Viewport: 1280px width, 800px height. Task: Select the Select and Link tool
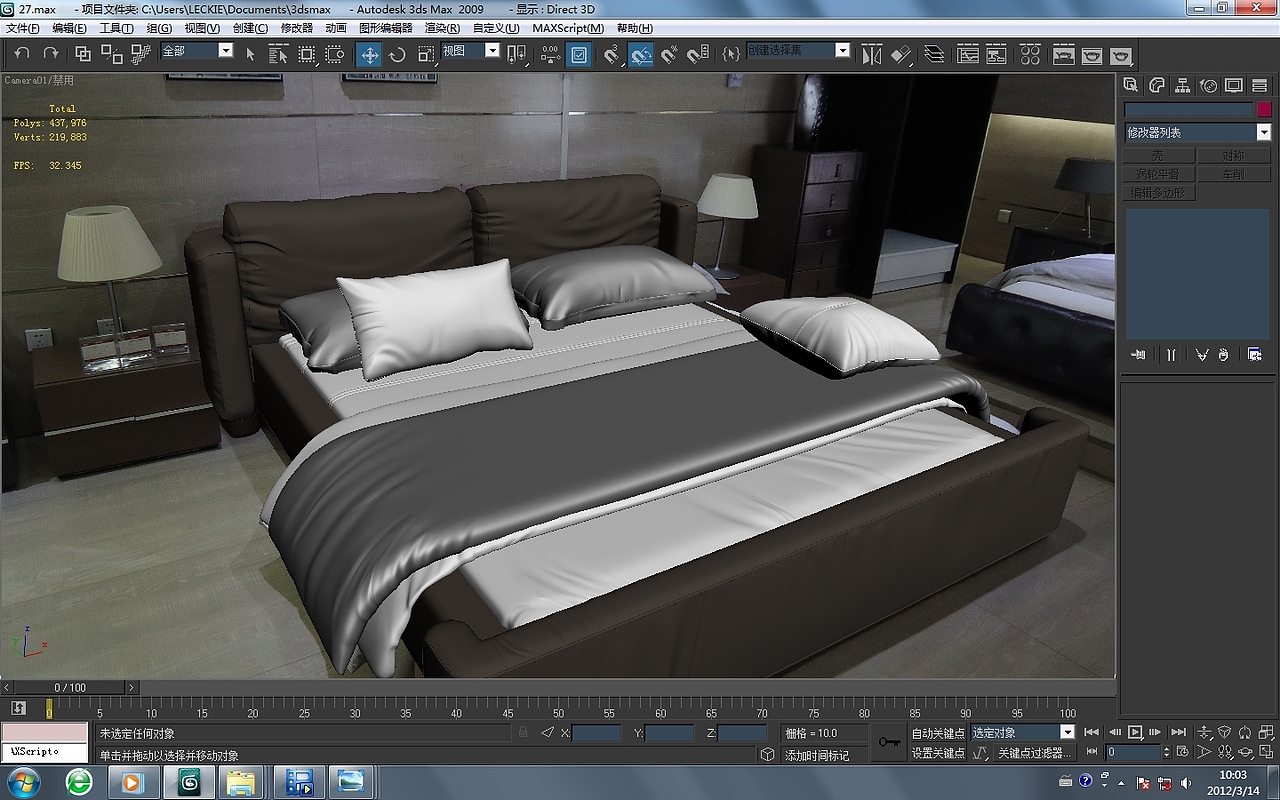coord(83,54)
